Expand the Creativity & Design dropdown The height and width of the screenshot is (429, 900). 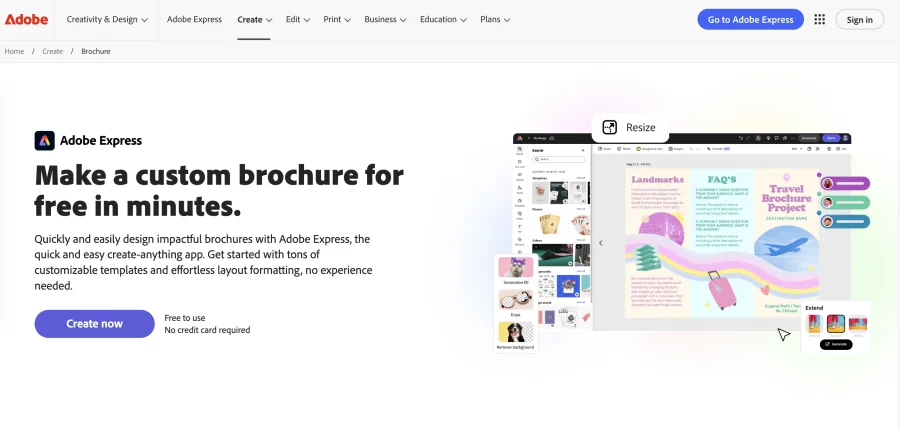click(107, 20)
